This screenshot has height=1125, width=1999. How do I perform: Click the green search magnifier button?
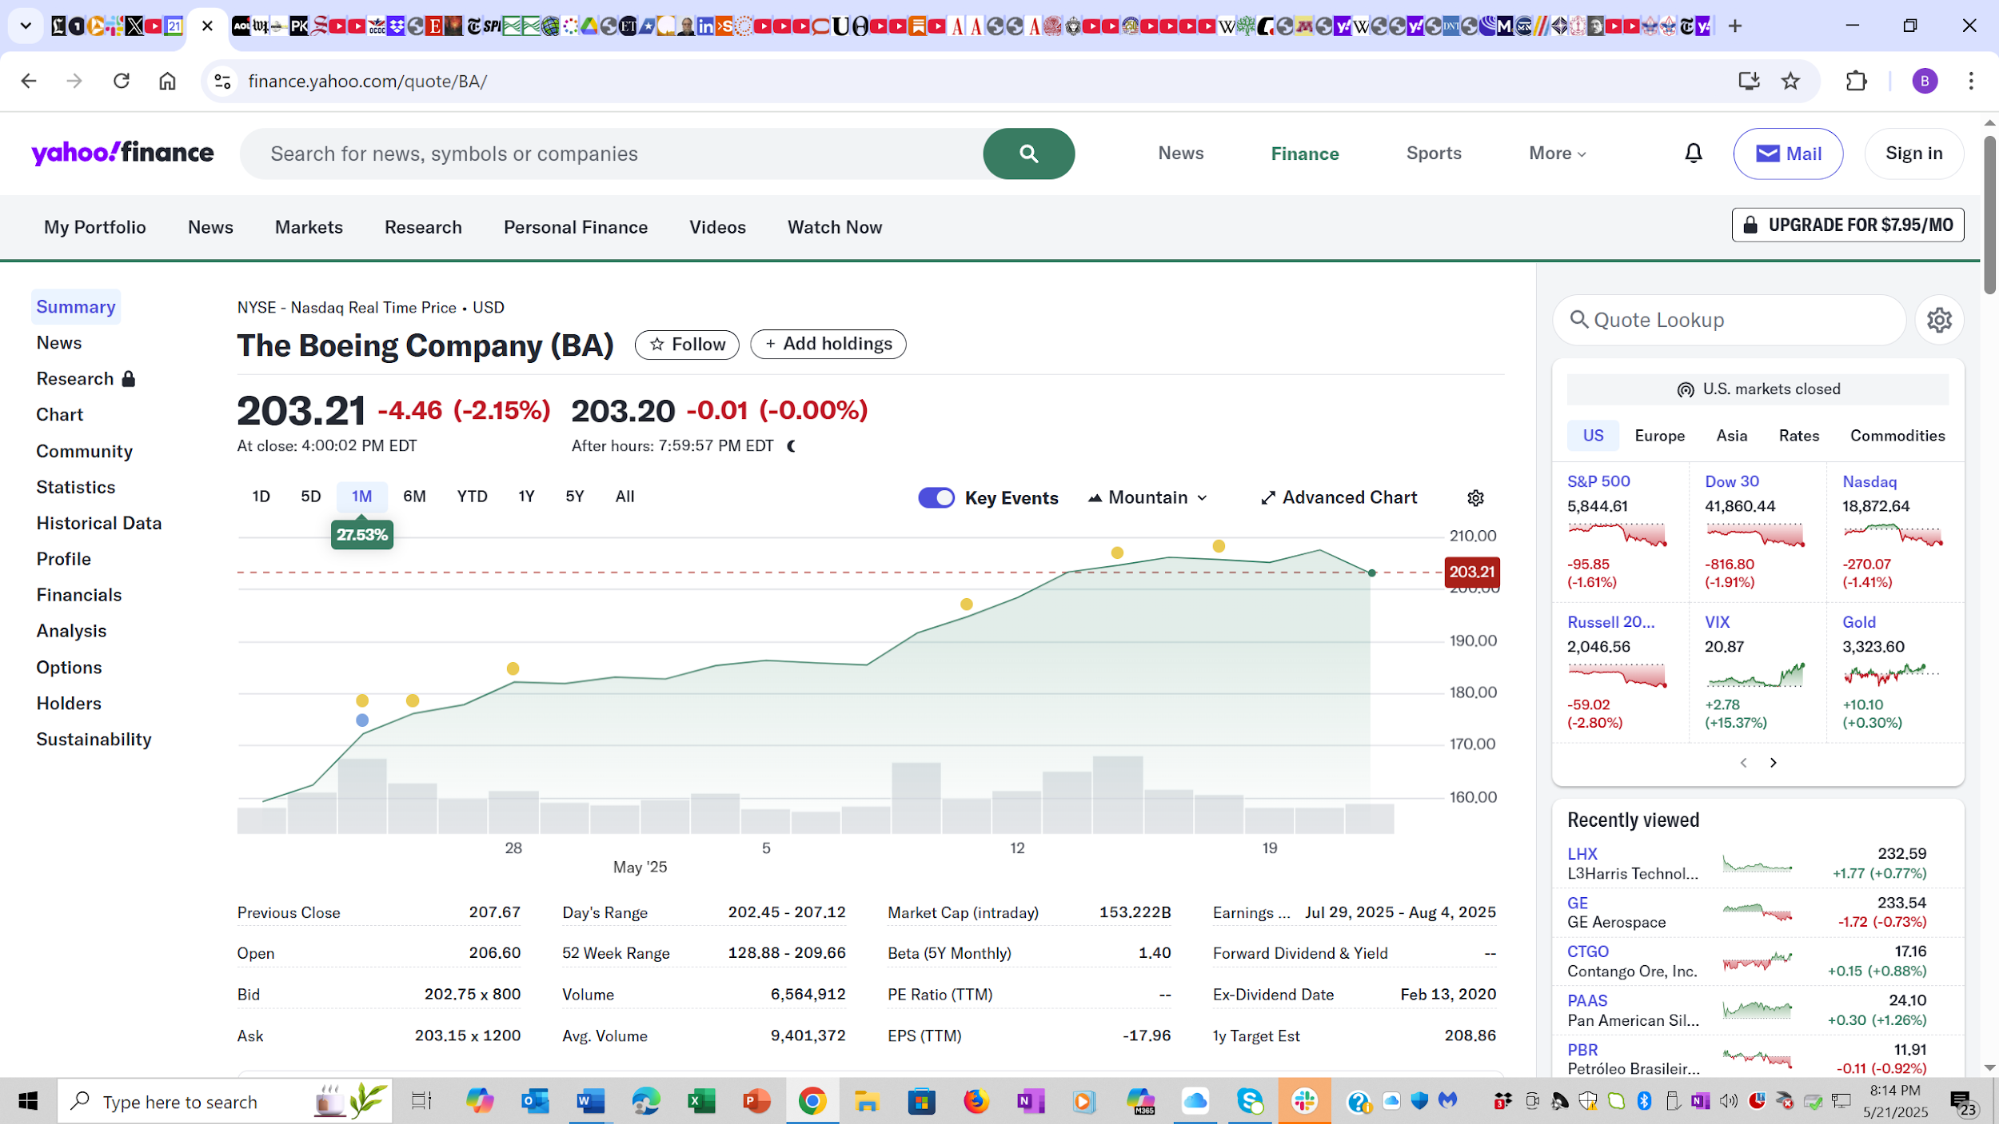point(1028,154)
